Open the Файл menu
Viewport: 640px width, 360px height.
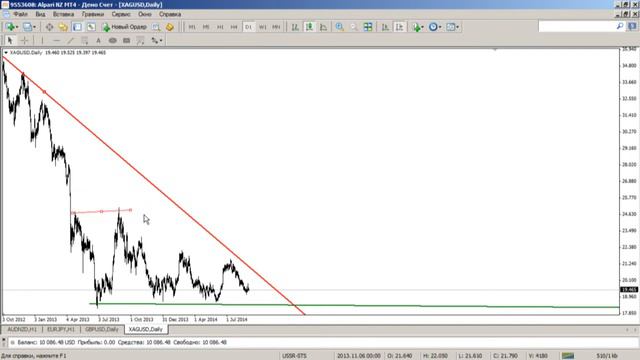pyautogui.click(x=20, y=14)
